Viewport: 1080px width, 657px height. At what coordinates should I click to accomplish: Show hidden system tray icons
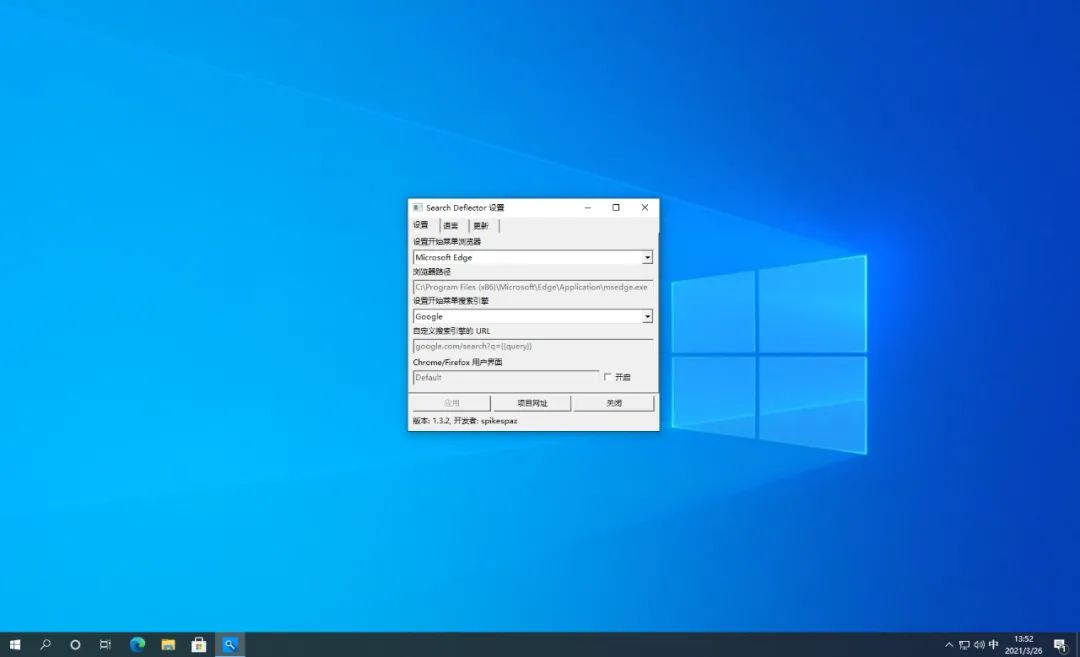949,645
